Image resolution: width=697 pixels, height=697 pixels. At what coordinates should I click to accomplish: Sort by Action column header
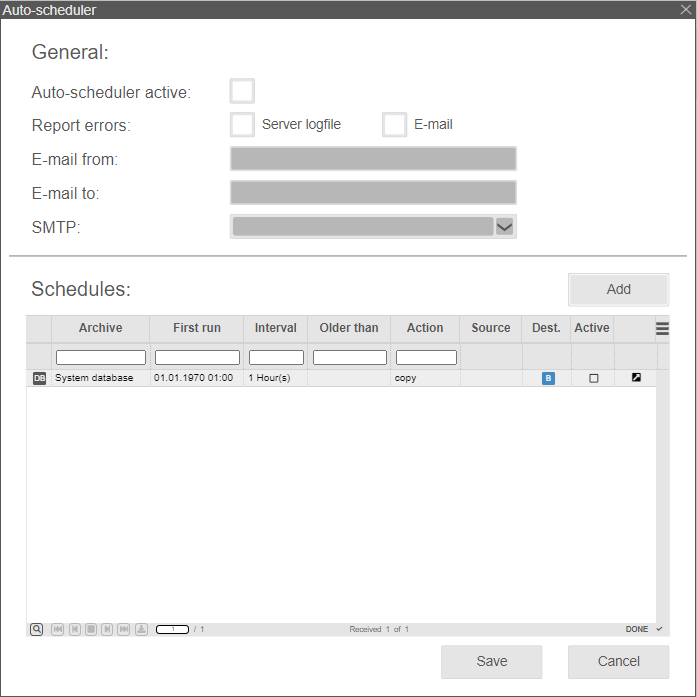click(425, 328)
